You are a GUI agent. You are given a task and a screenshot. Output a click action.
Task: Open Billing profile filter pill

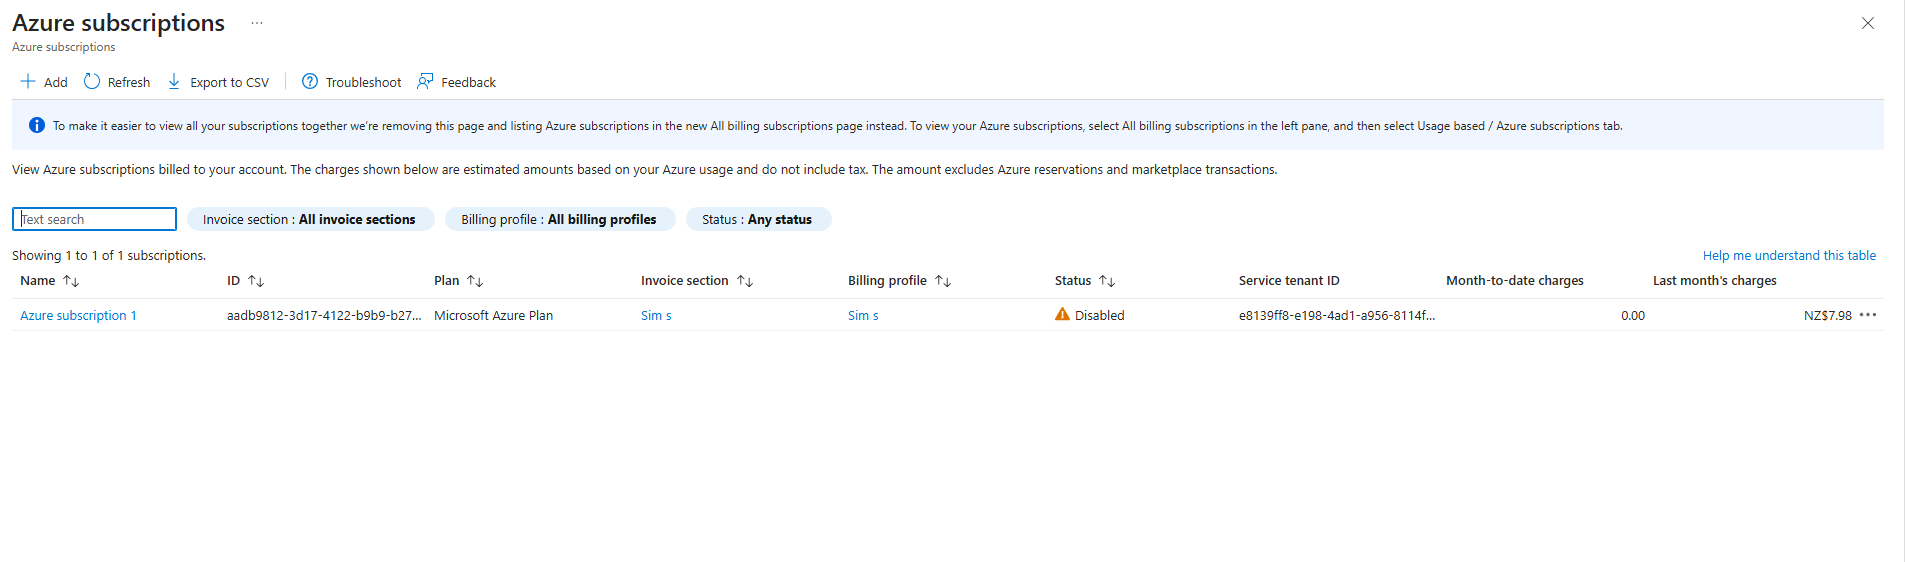(560, 219)
